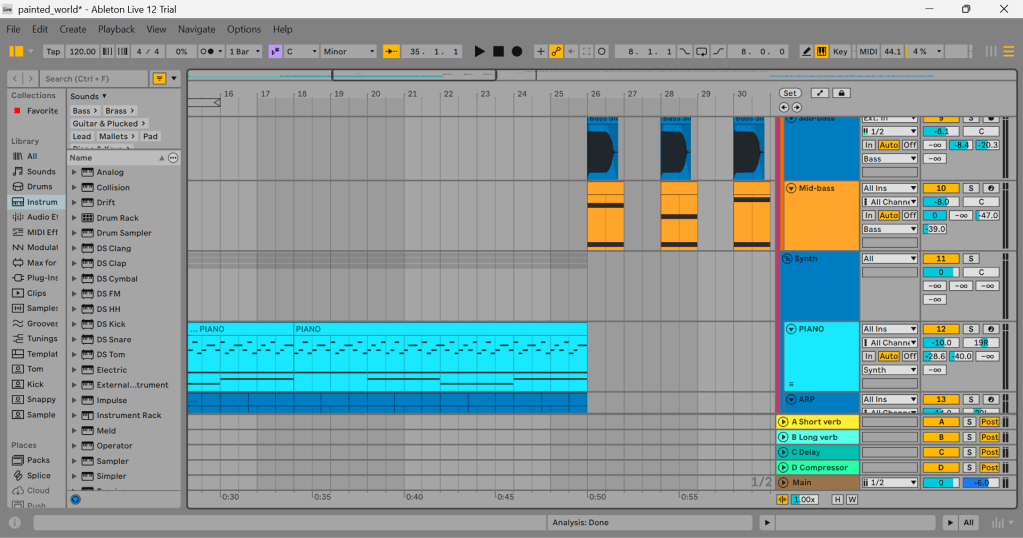Click the Tap tempo button
This screenshot has height=538, width=1023.
click(x=53, y=51)
